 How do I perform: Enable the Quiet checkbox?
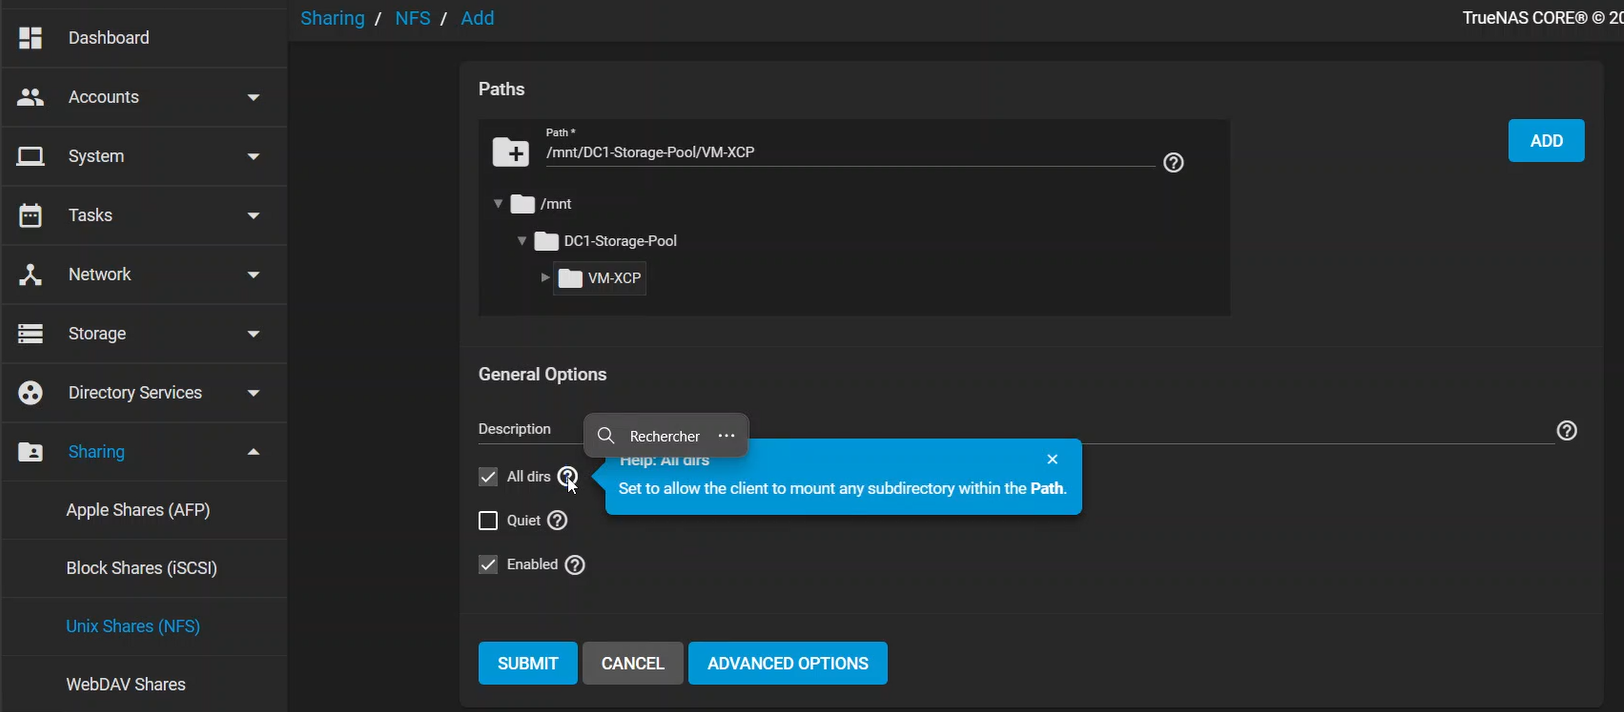[488, 521]
